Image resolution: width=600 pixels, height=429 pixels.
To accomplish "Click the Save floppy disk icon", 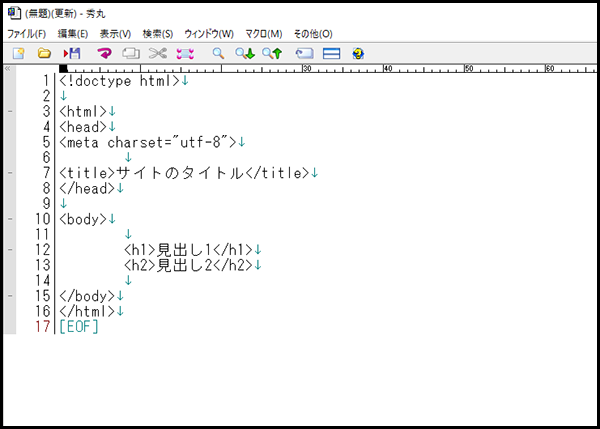I will click(72, 53).
